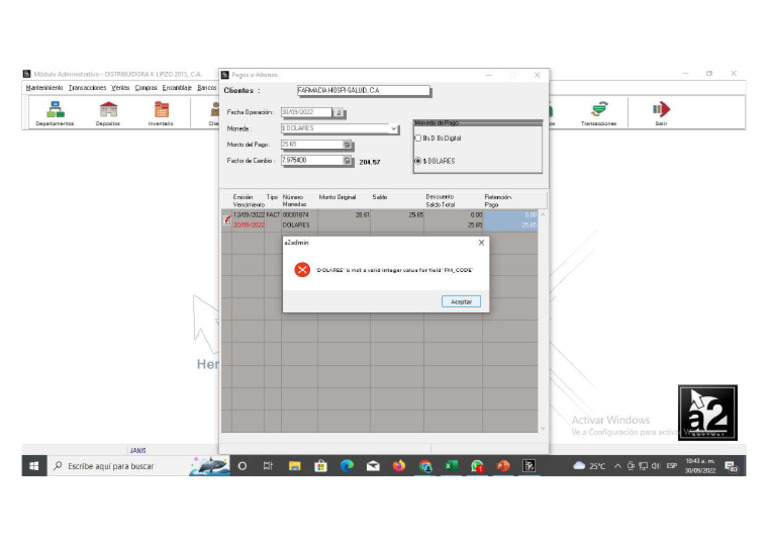Click Aceptar in the a2admin error dialog
This screenshot has height=543, width=768.
[x=461, y=302]
